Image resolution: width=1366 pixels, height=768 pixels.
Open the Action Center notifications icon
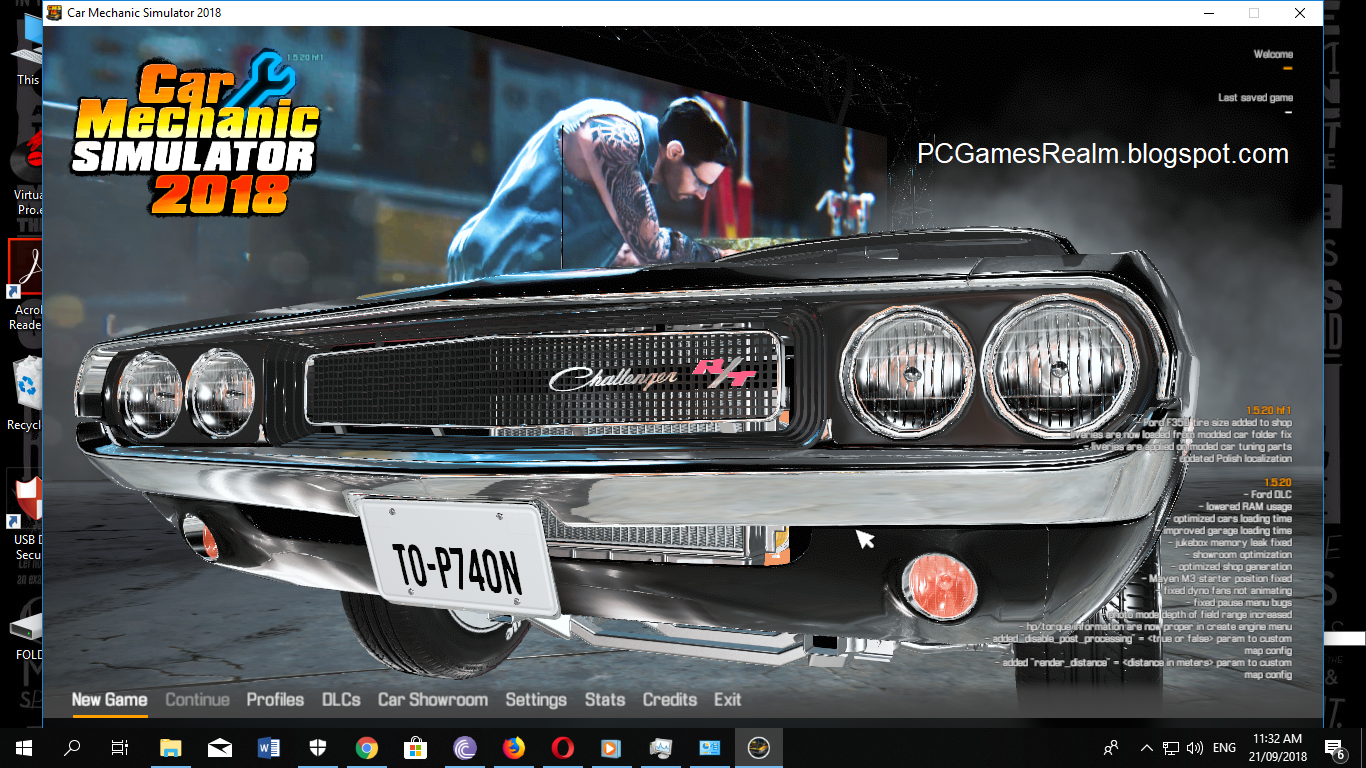(1336, 748)
